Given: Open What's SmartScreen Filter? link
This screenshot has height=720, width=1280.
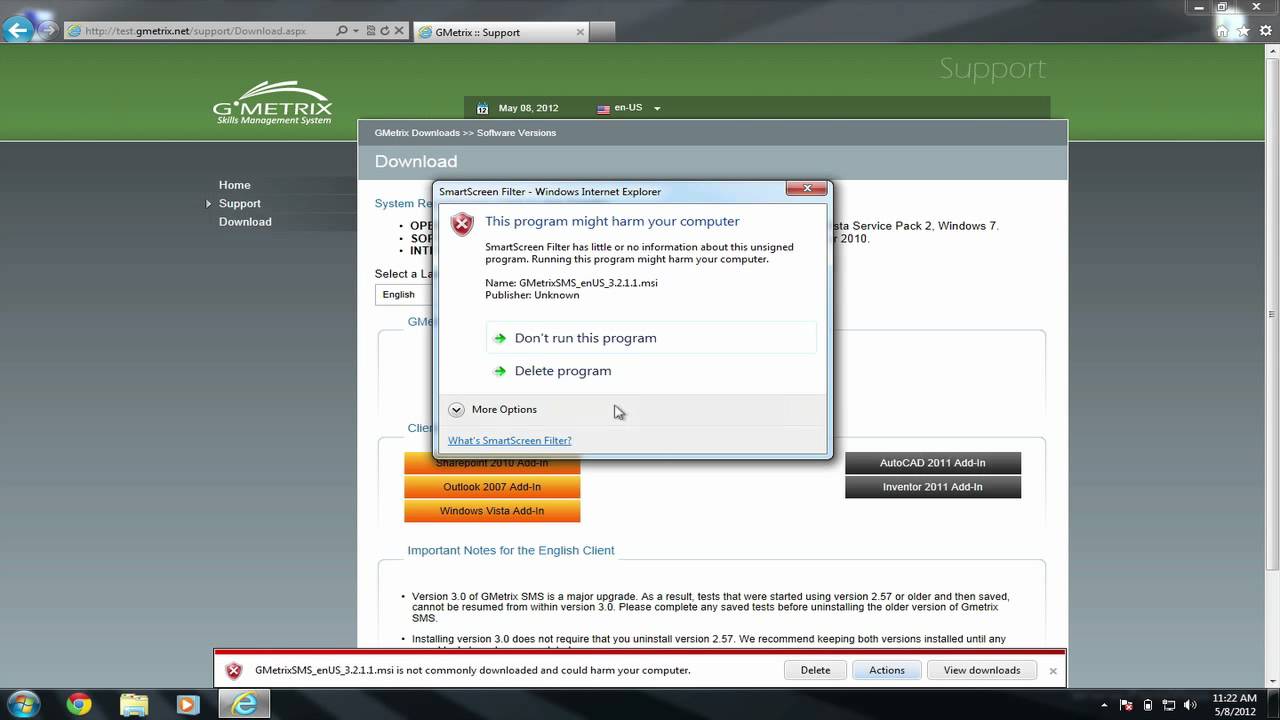Looking at the screenshot, I should click(x=510, y=441).
